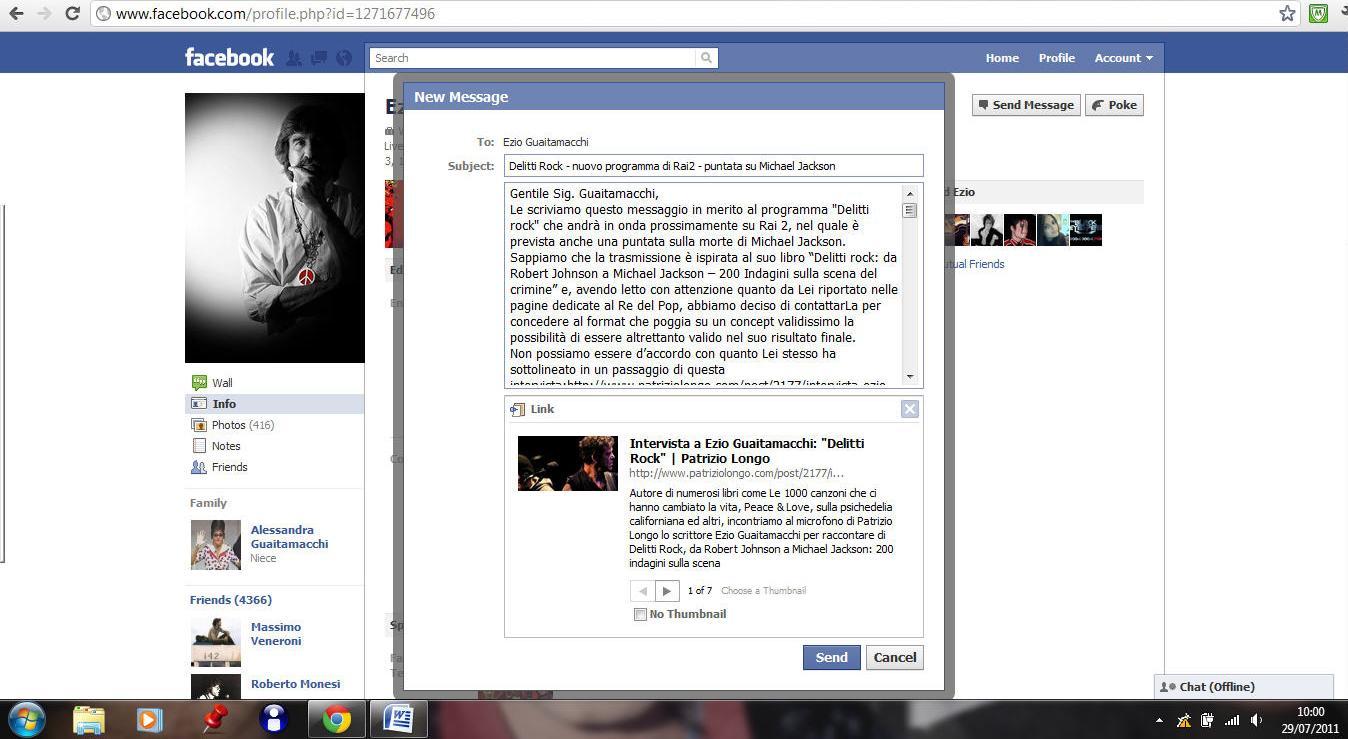Open the blue person icon taskbar app
1348x739 pixels.
click(x=274, y=719)
